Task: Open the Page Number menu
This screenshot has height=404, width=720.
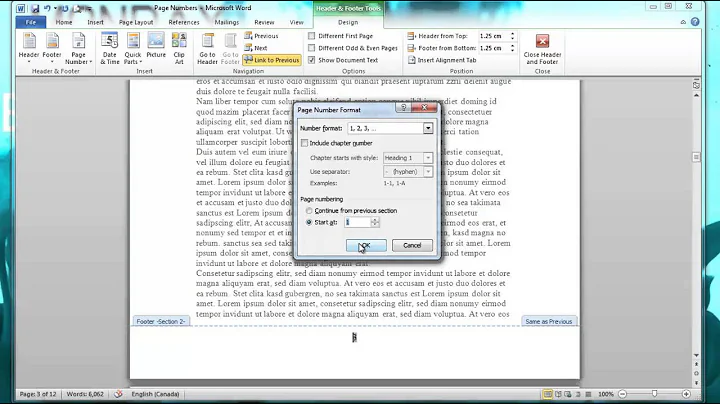Action: click(79, 48)
